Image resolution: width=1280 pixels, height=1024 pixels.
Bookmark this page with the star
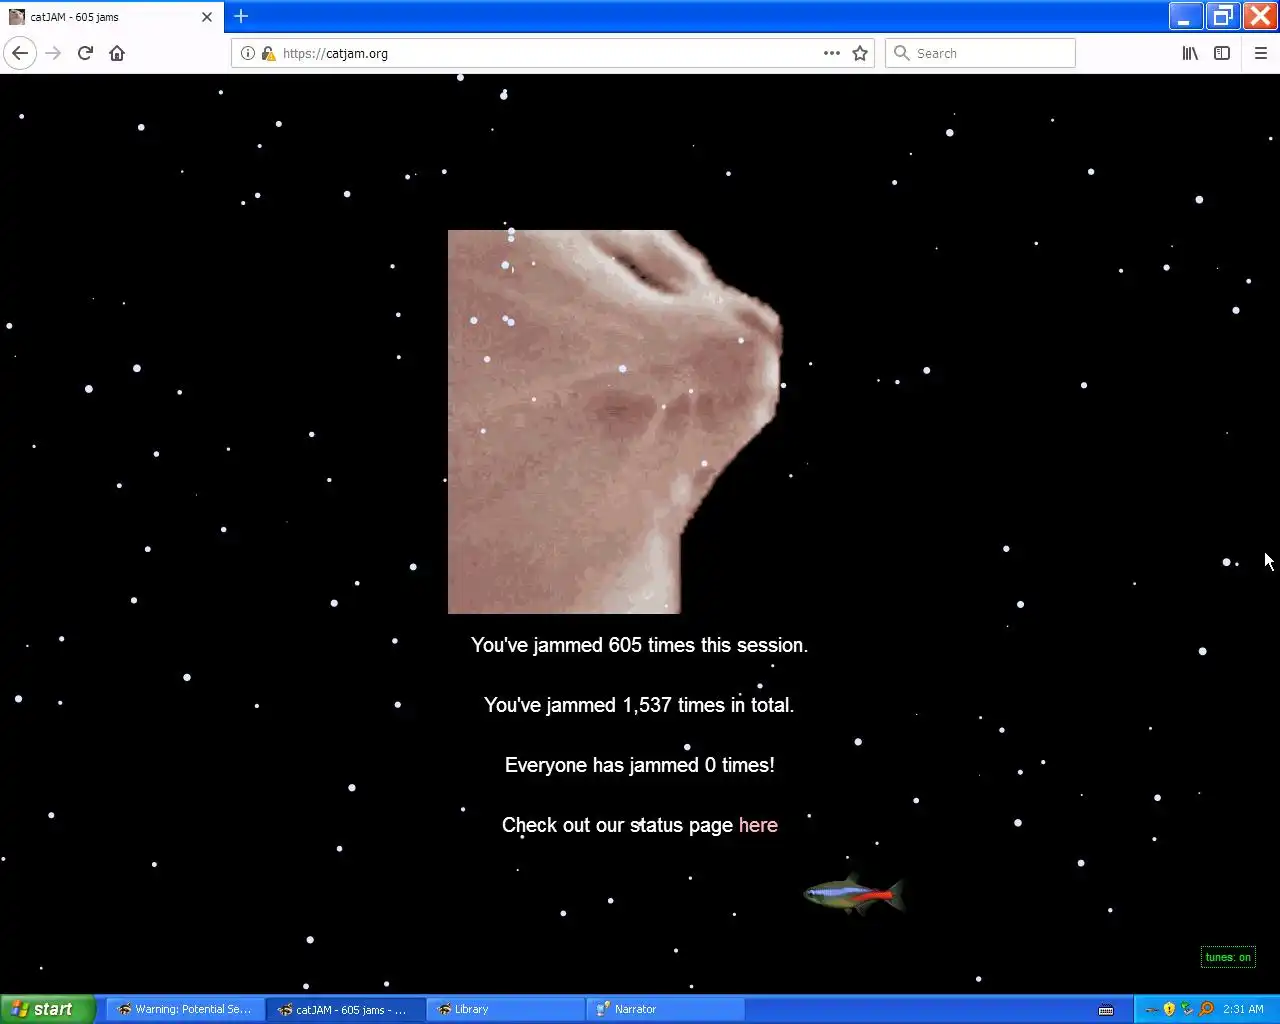[x=860, y=53]
